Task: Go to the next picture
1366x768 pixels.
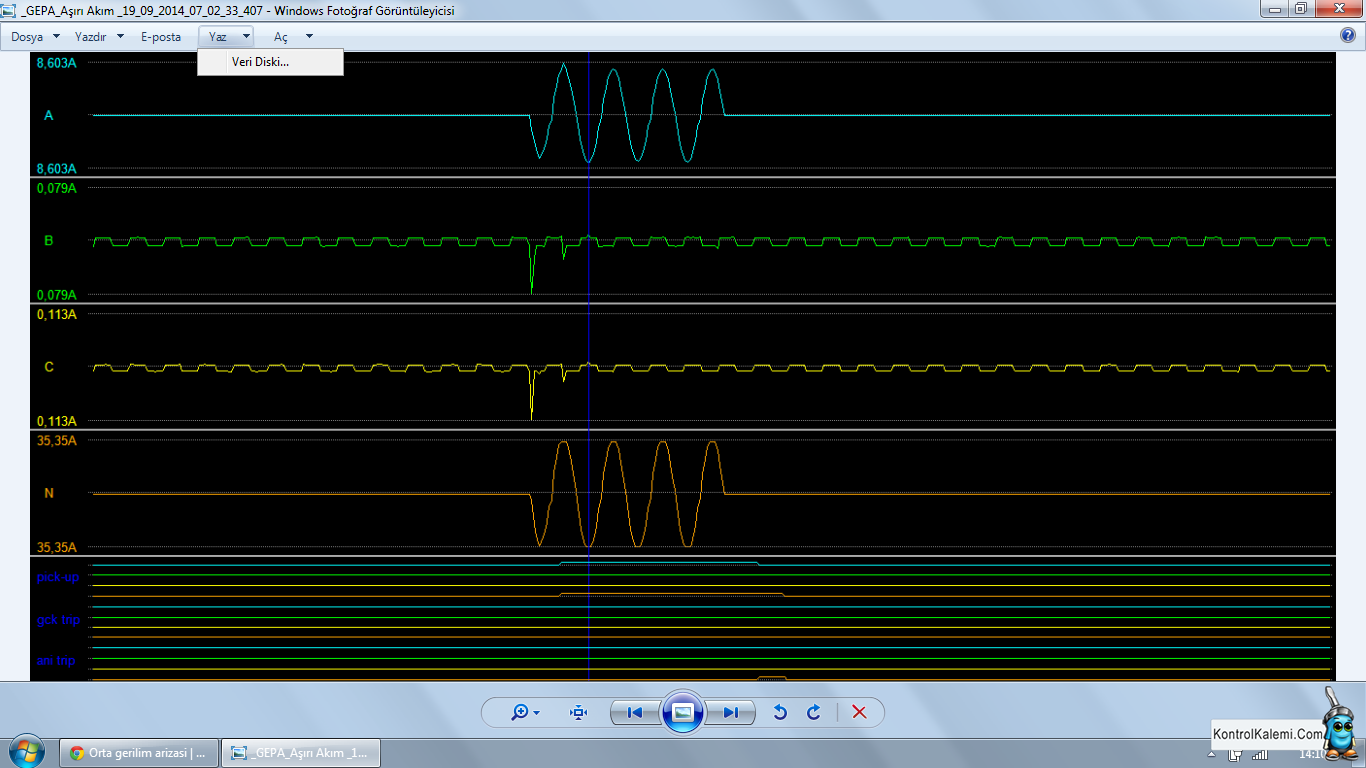Action: (731, 712)
